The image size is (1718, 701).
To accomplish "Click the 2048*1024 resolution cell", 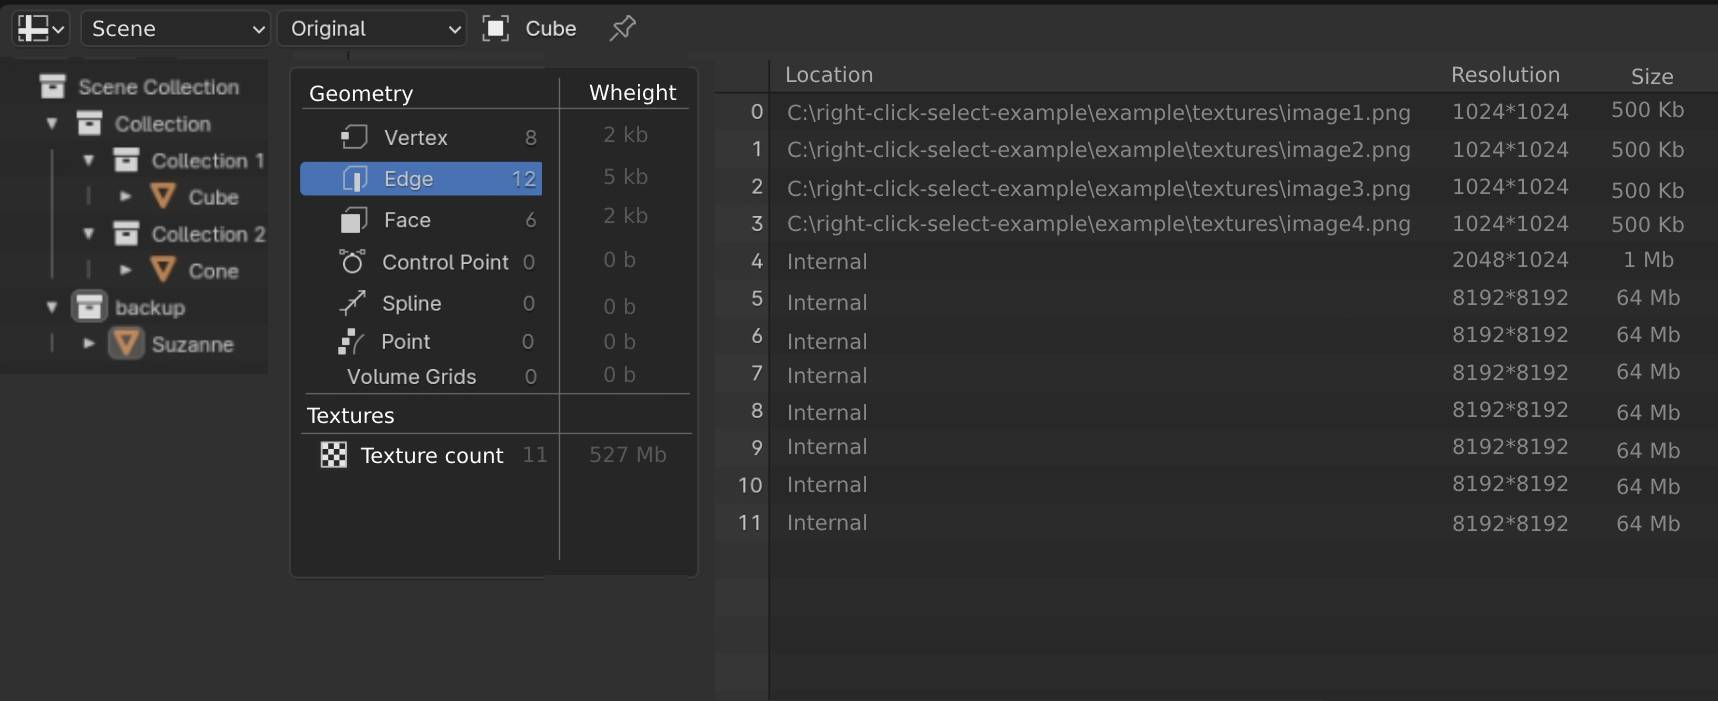I will click(x=1510, y=260).
